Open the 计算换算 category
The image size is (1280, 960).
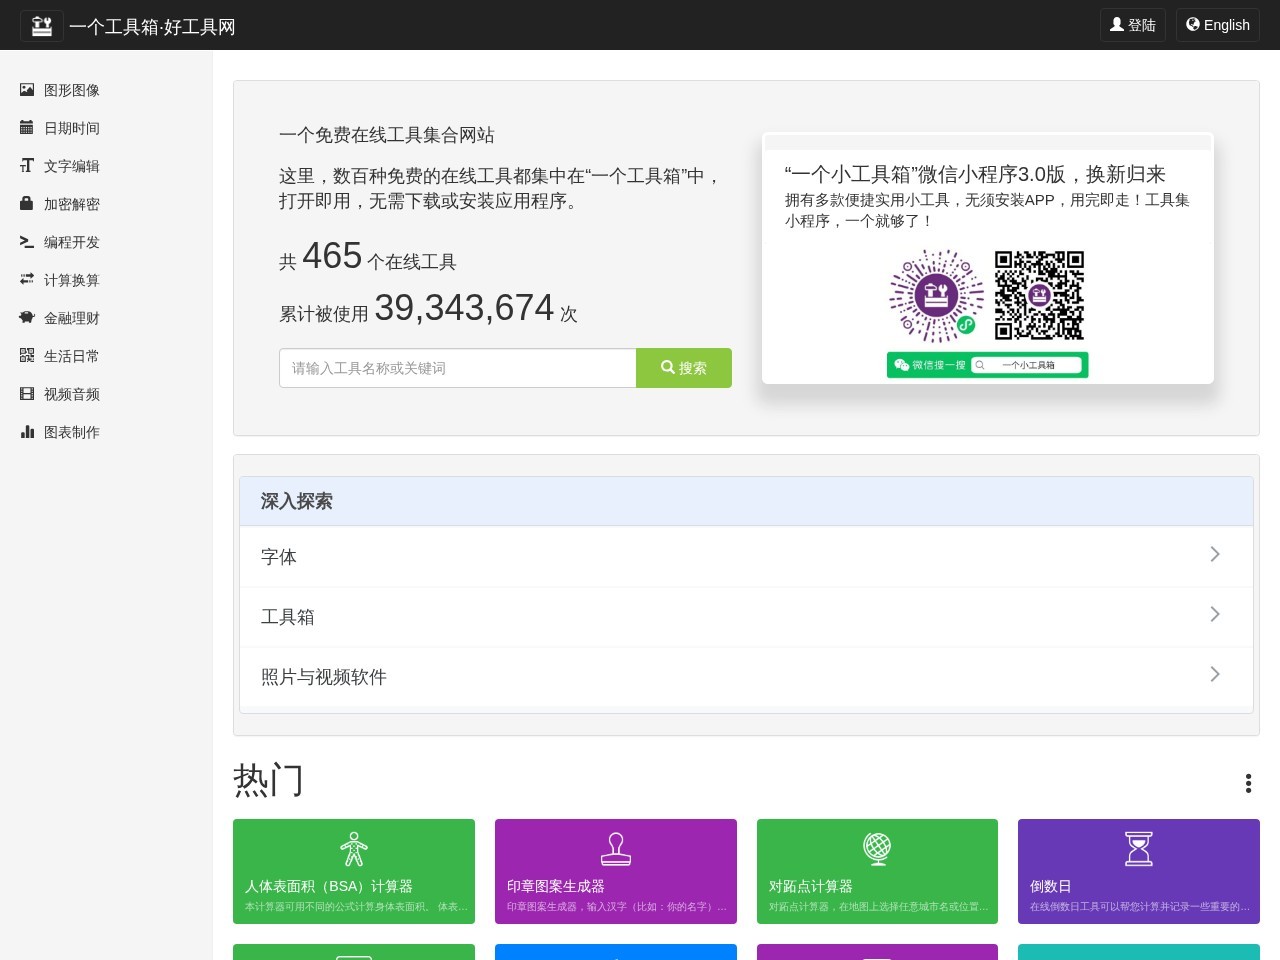(x=72, y=280)
